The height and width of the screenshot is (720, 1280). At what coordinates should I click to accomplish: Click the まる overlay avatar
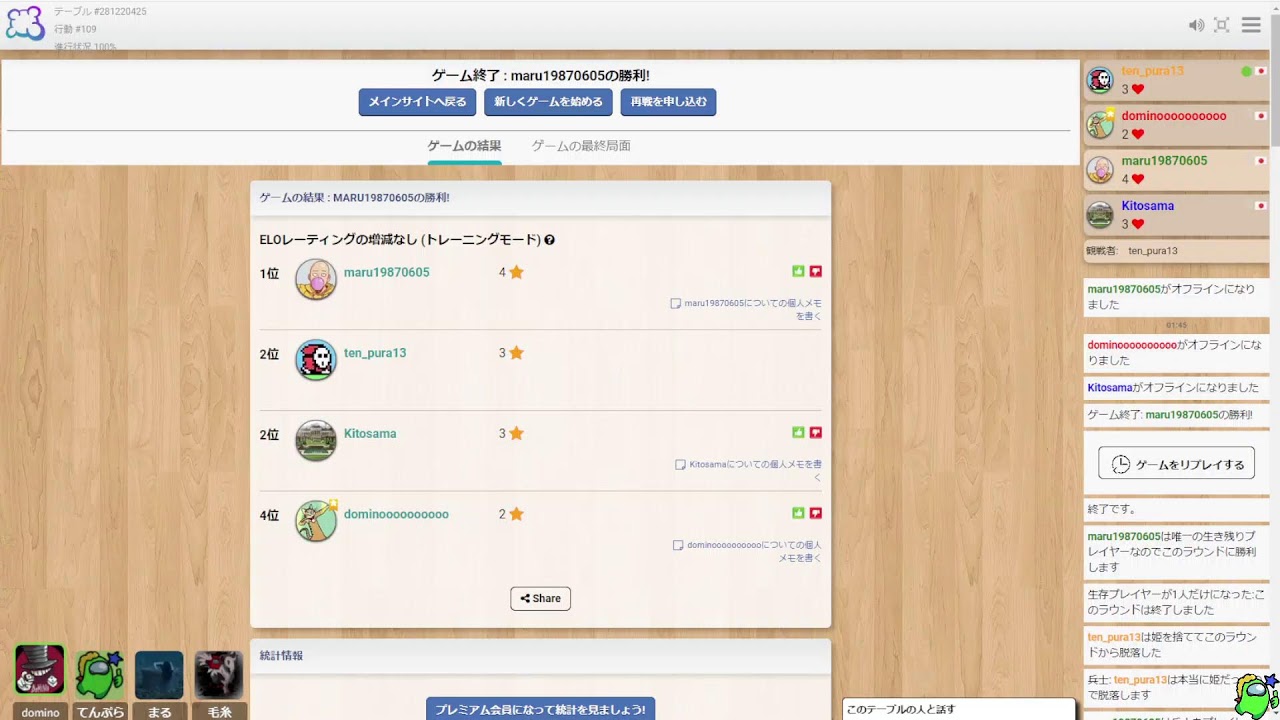pos(160,675)
